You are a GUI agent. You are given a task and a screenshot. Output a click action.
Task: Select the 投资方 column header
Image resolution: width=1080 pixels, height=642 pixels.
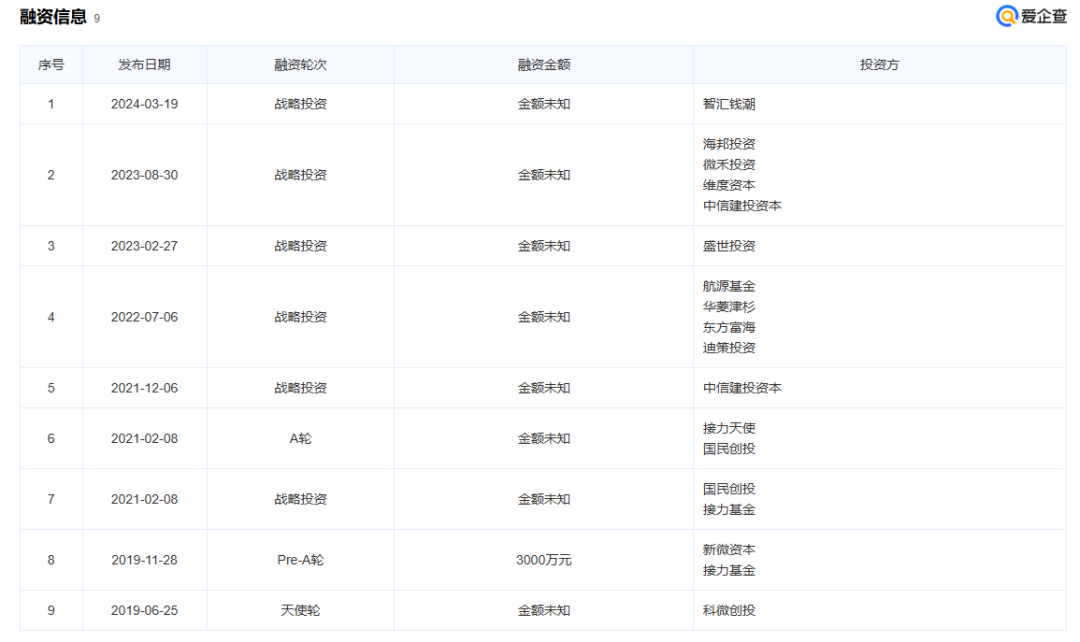pyautogui.click(x=880, y=65)
